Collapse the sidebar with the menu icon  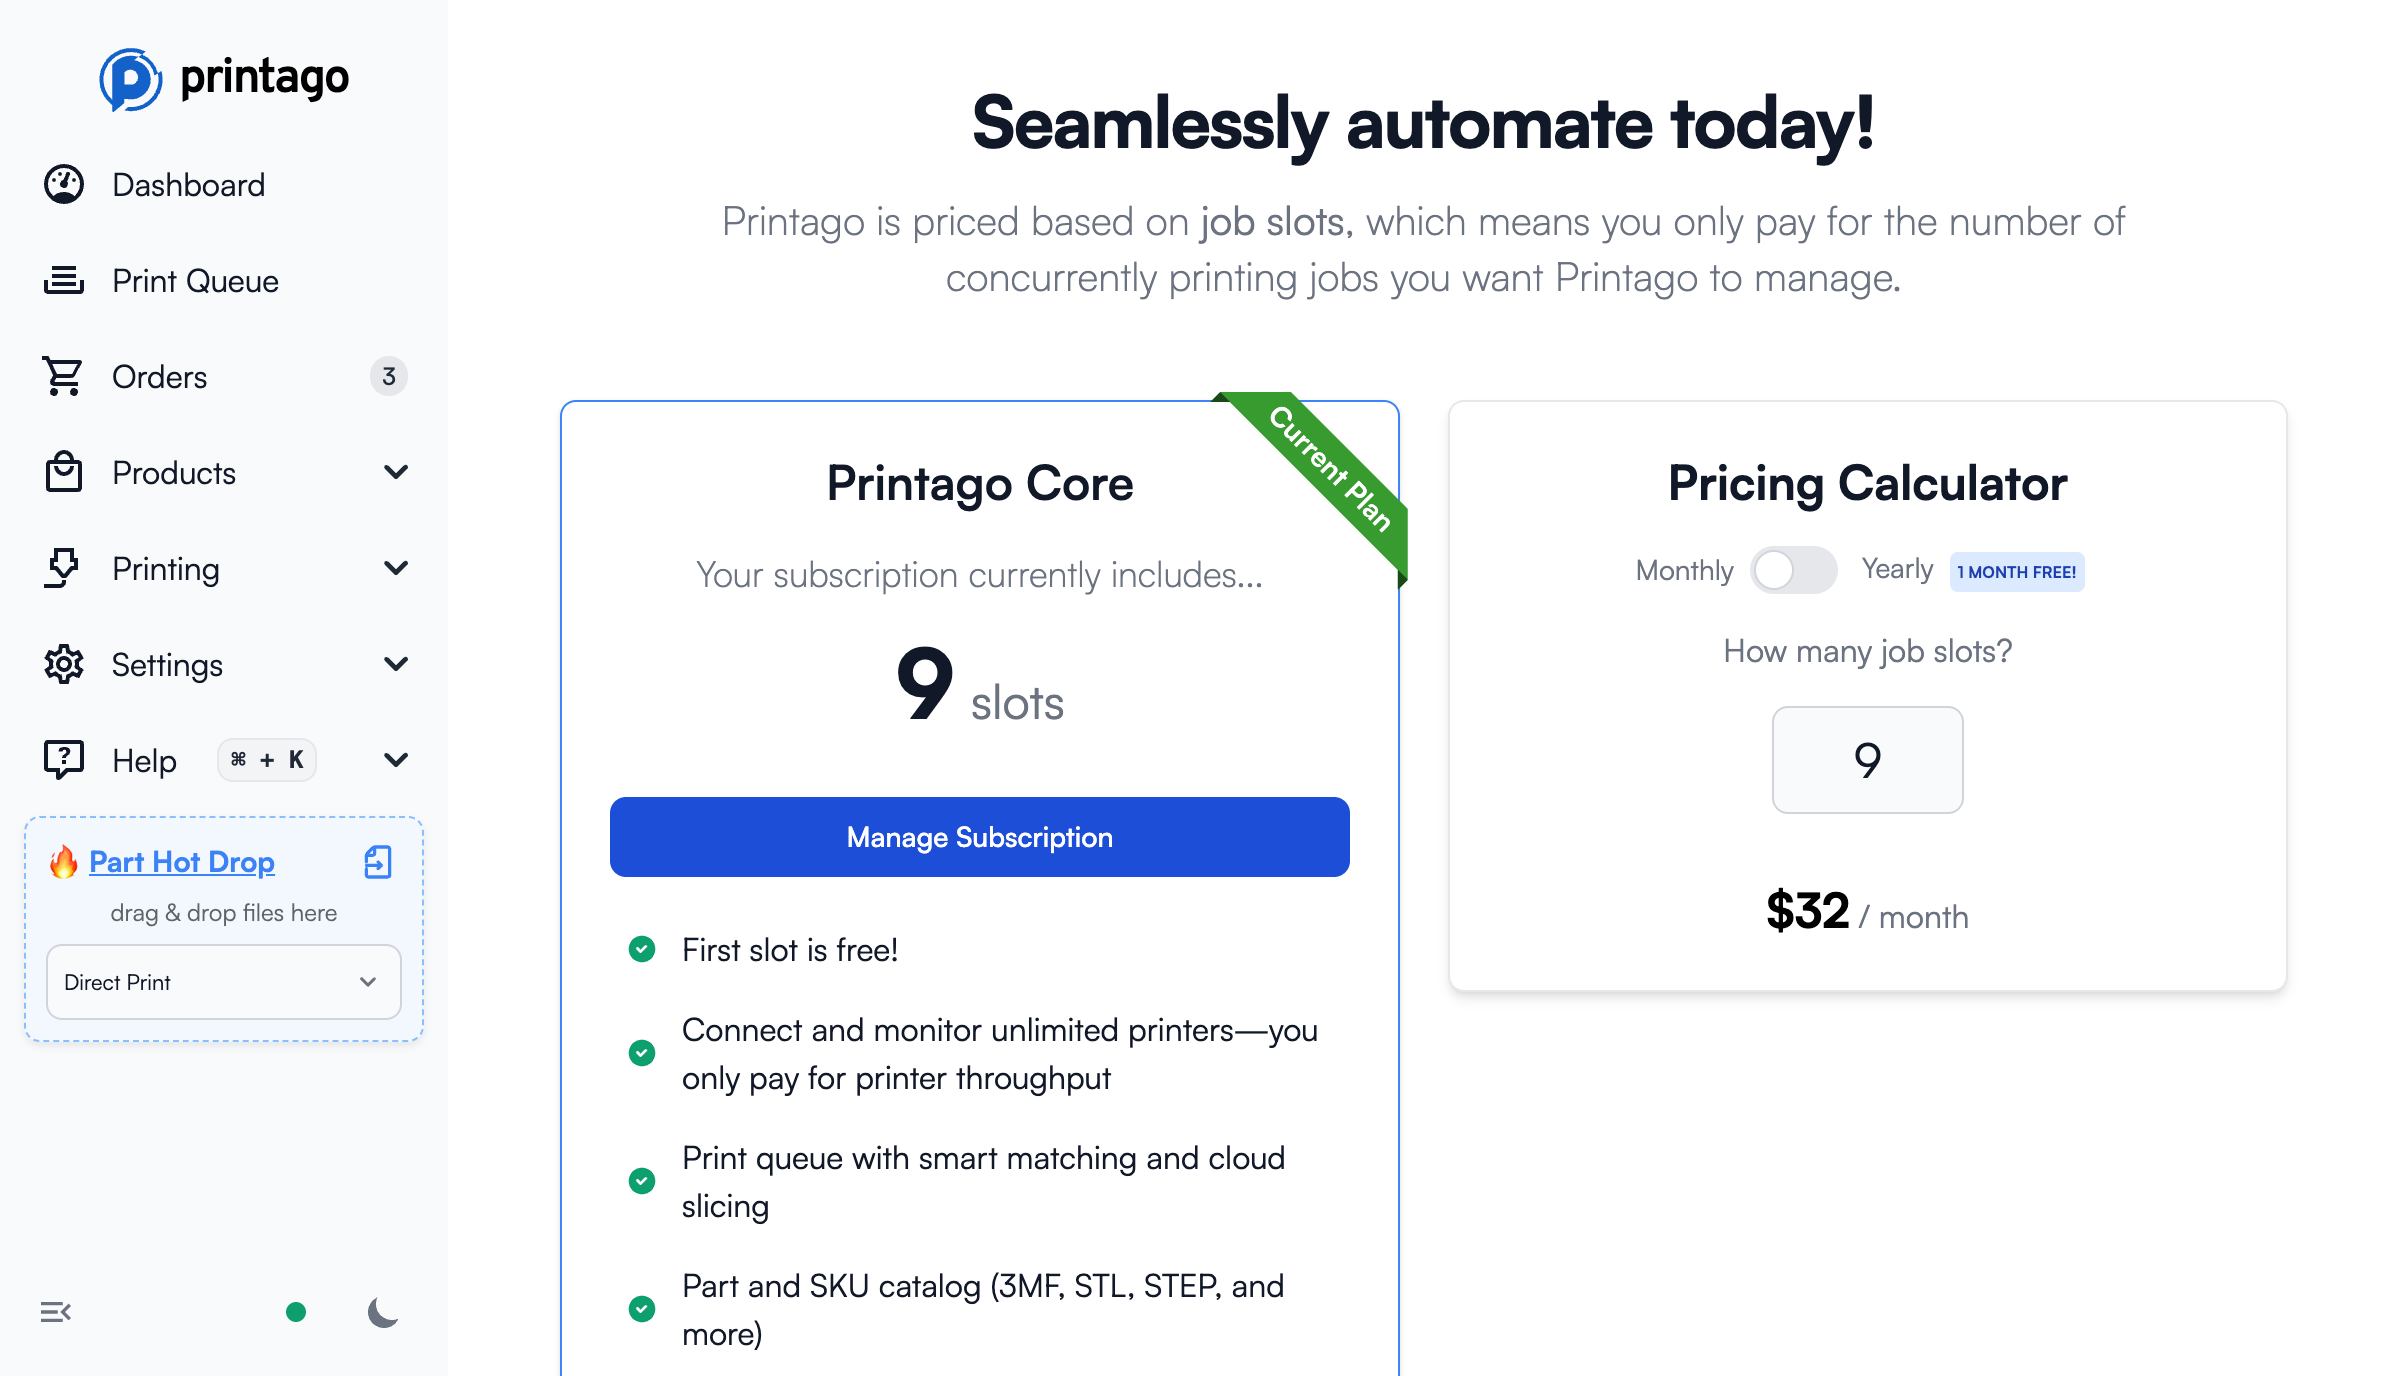click(x=56, y=1311)
